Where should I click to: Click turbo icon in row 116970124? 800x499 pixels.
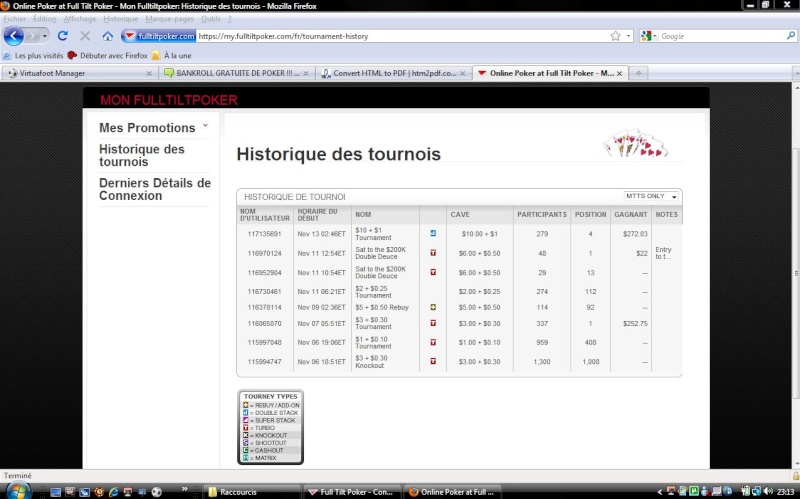433,253
